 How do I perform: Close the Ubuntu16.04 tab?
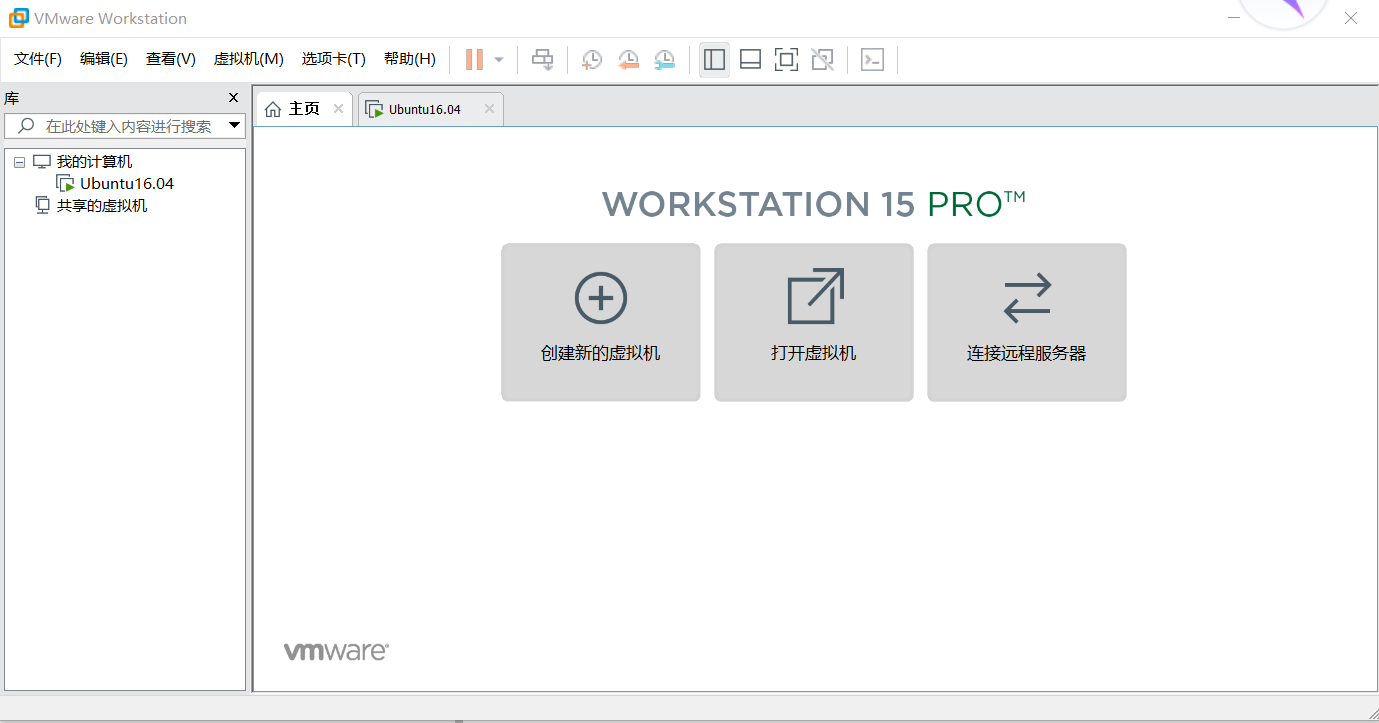(x=489, y=108)
